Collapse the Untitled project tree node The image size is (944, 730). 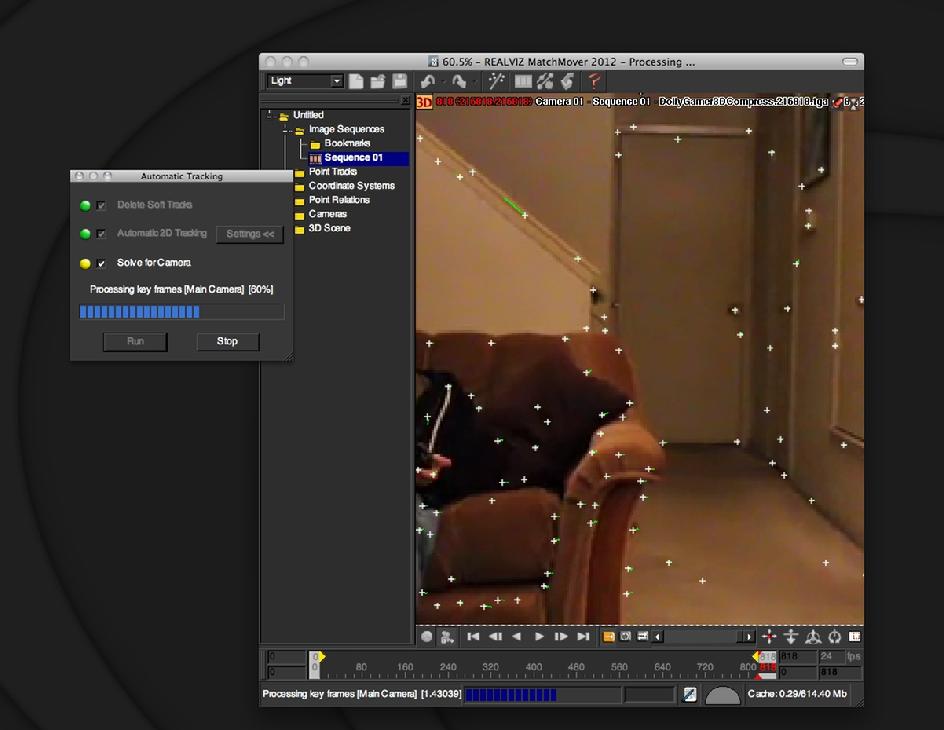[x=269, y=114]
